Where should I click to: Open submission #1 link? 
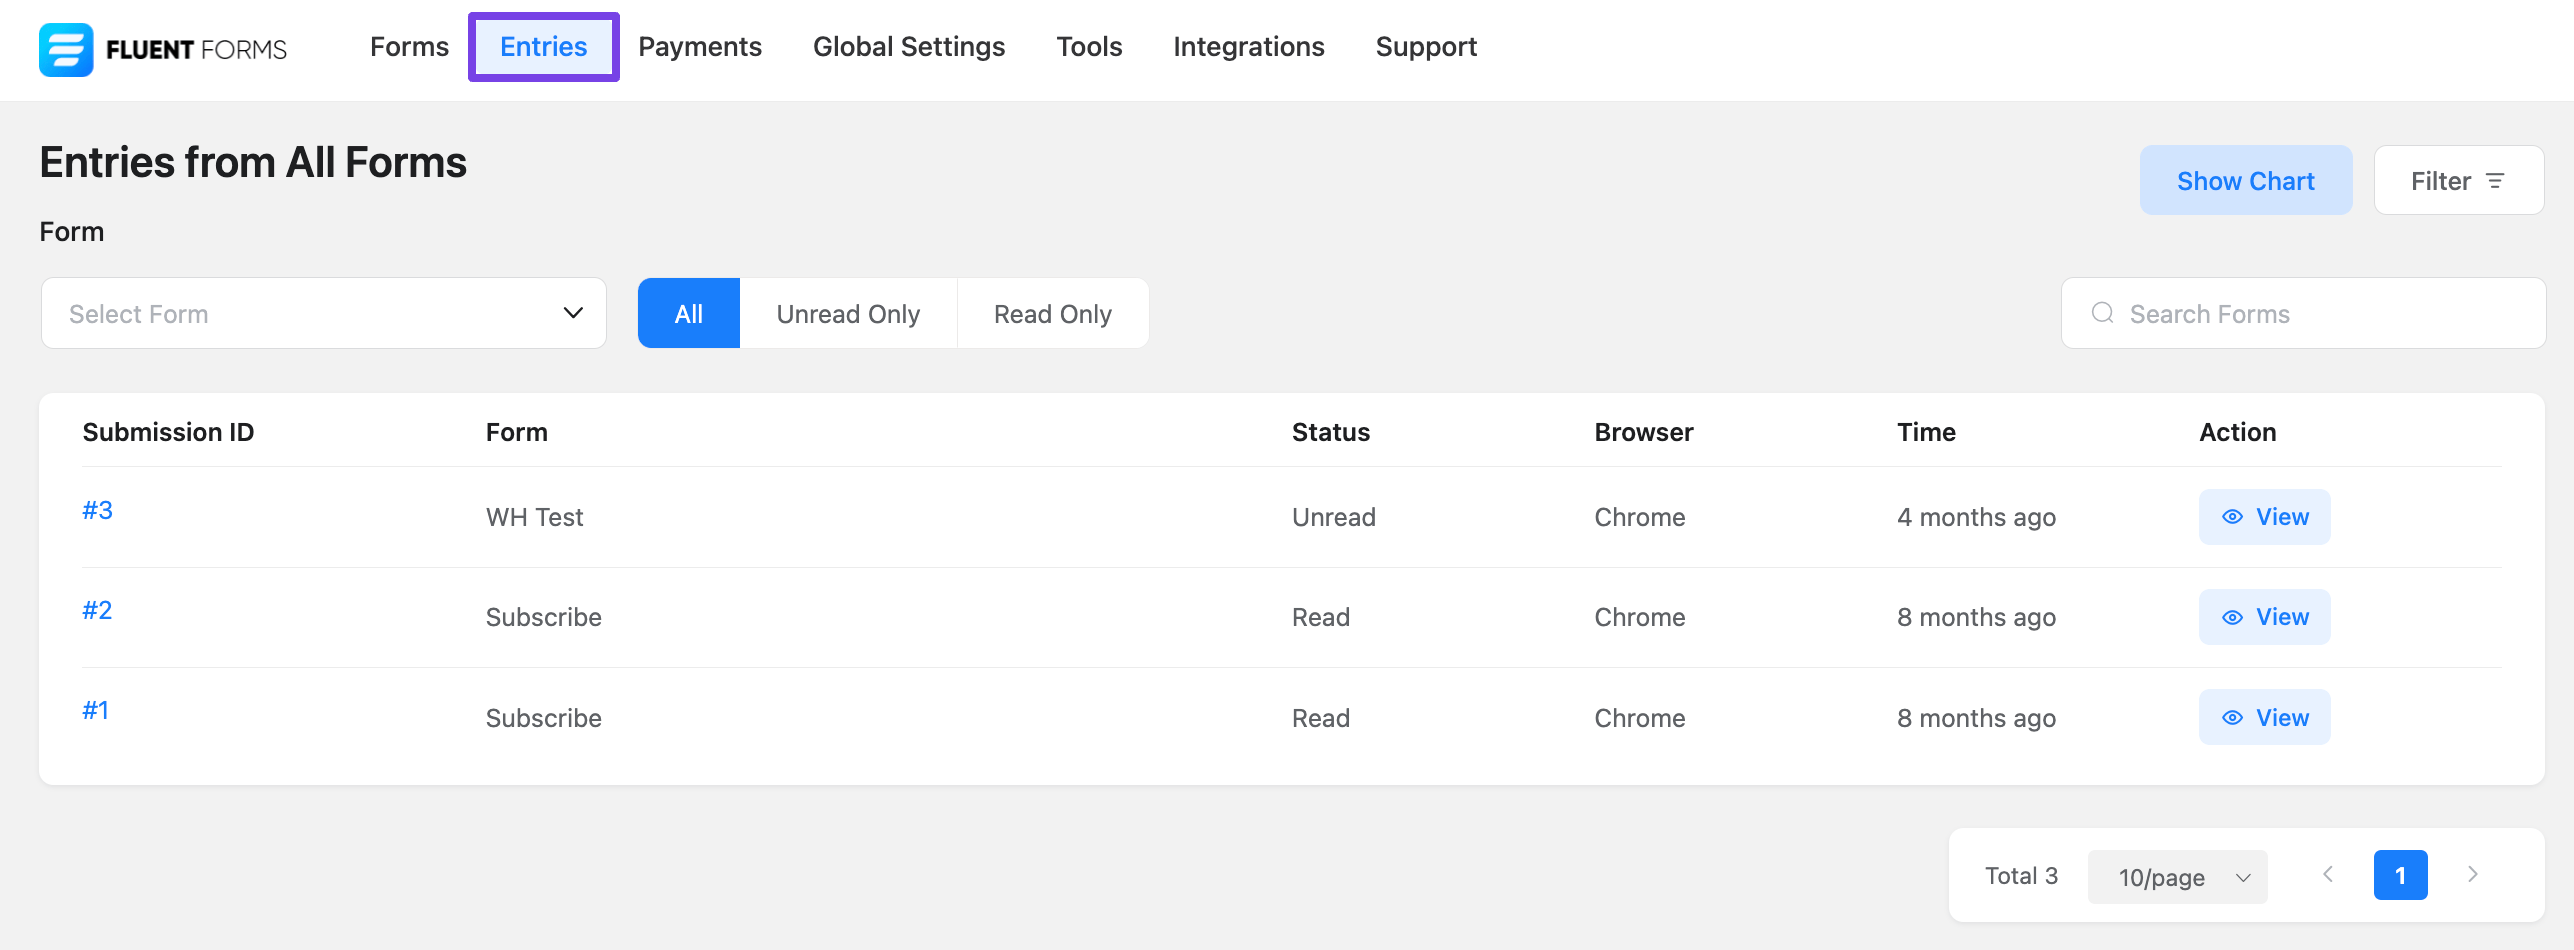[95, 711]
